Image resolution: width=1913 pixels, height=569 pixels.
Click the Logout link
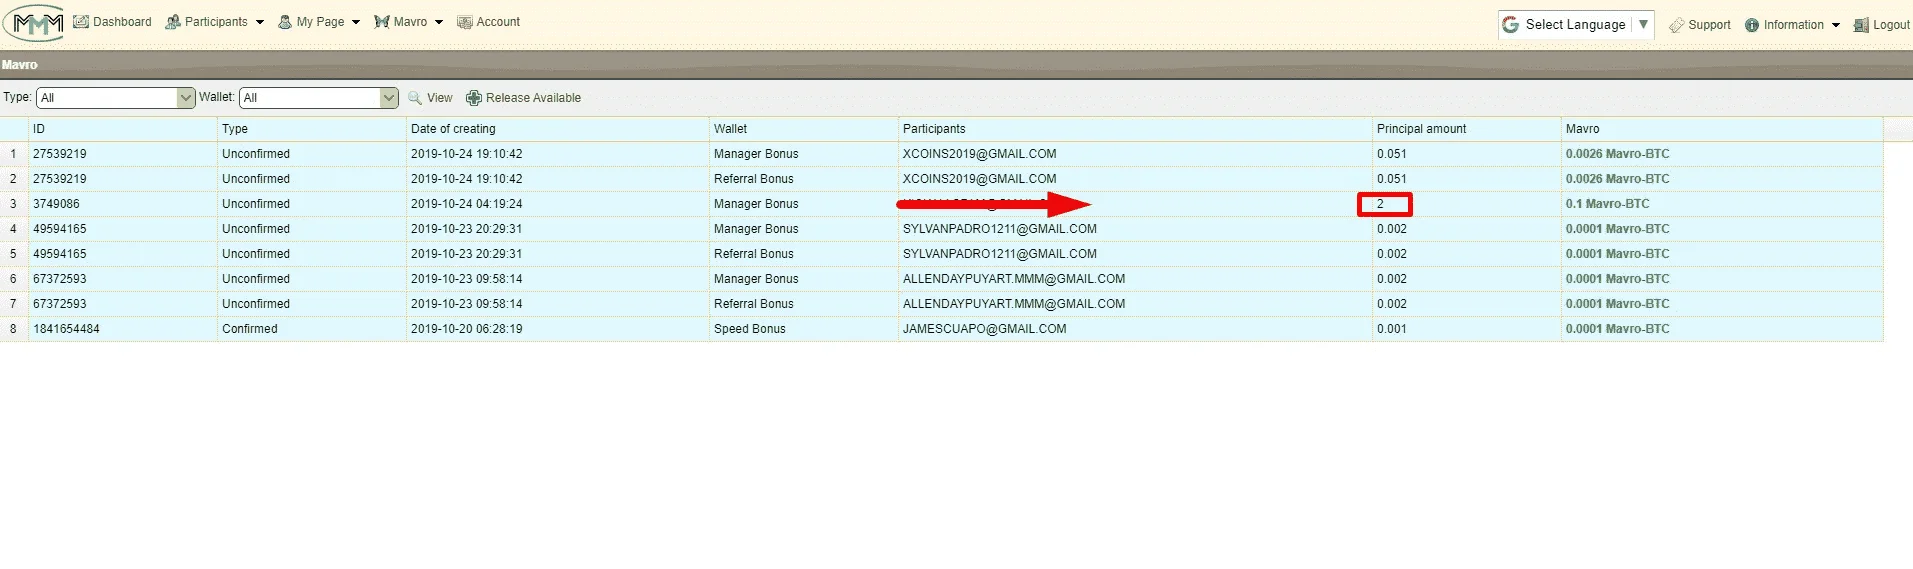click(x=1891, y=25)
